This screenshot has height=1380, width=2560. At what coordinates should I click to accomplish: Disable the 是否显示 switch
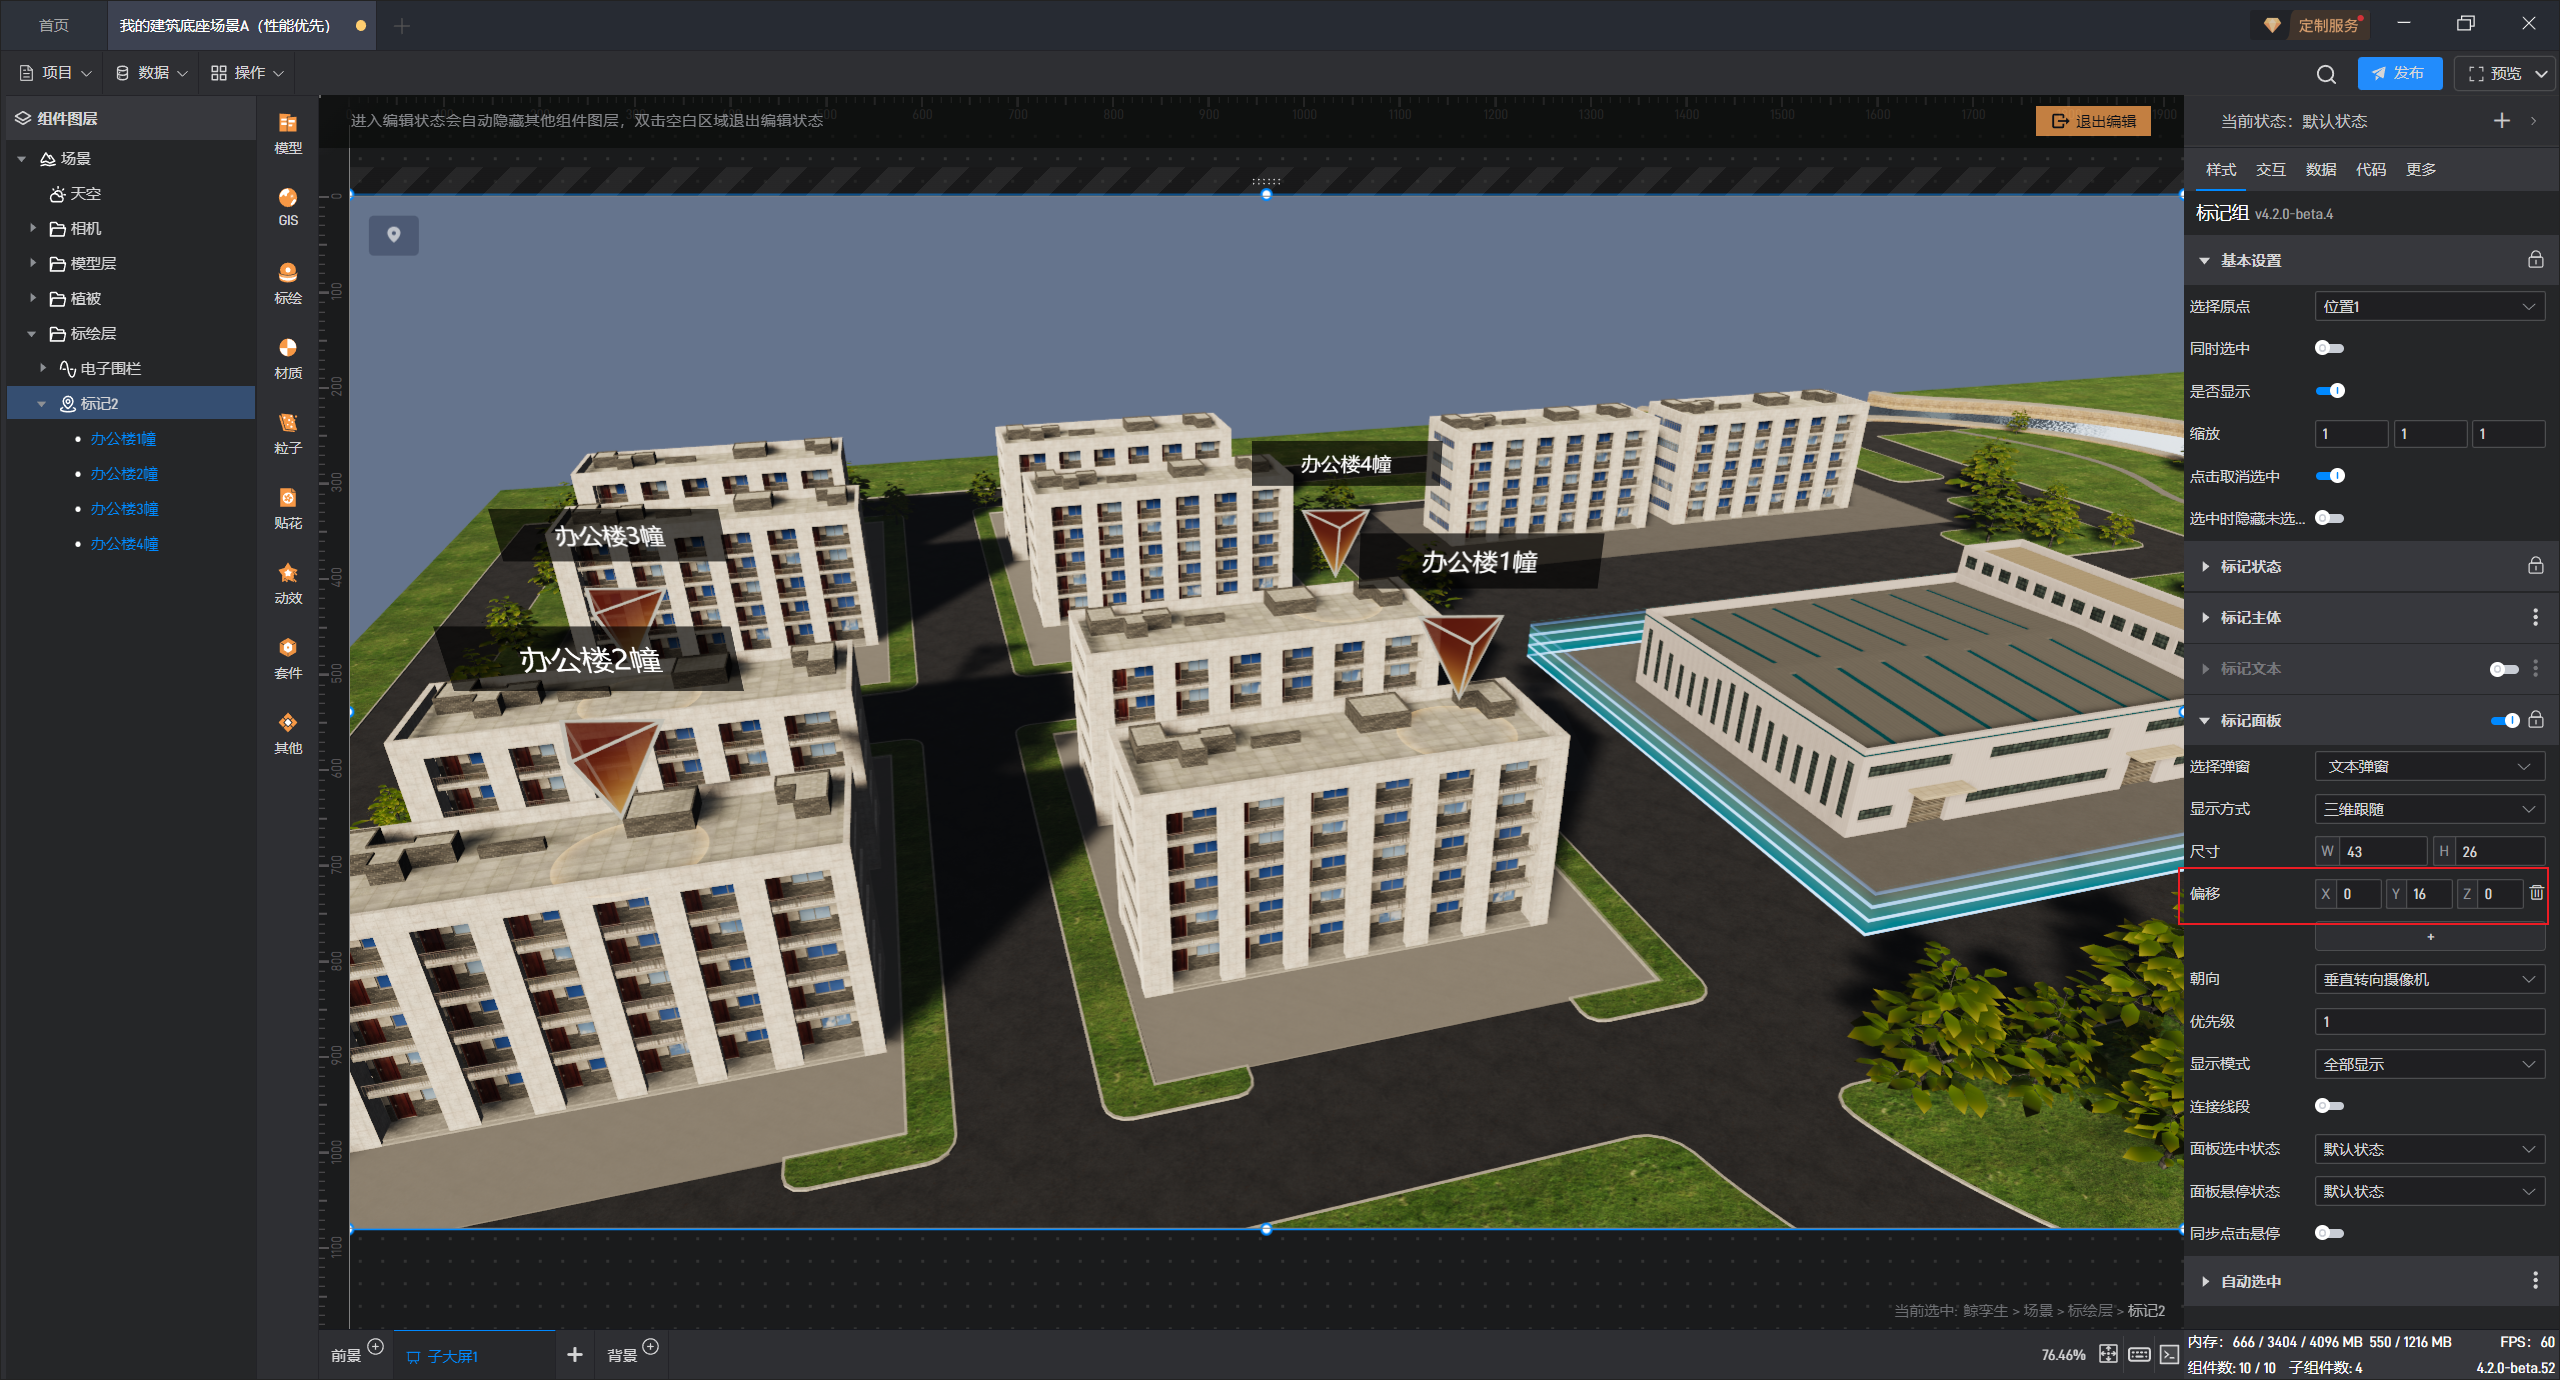click(x=2329, y=391)
